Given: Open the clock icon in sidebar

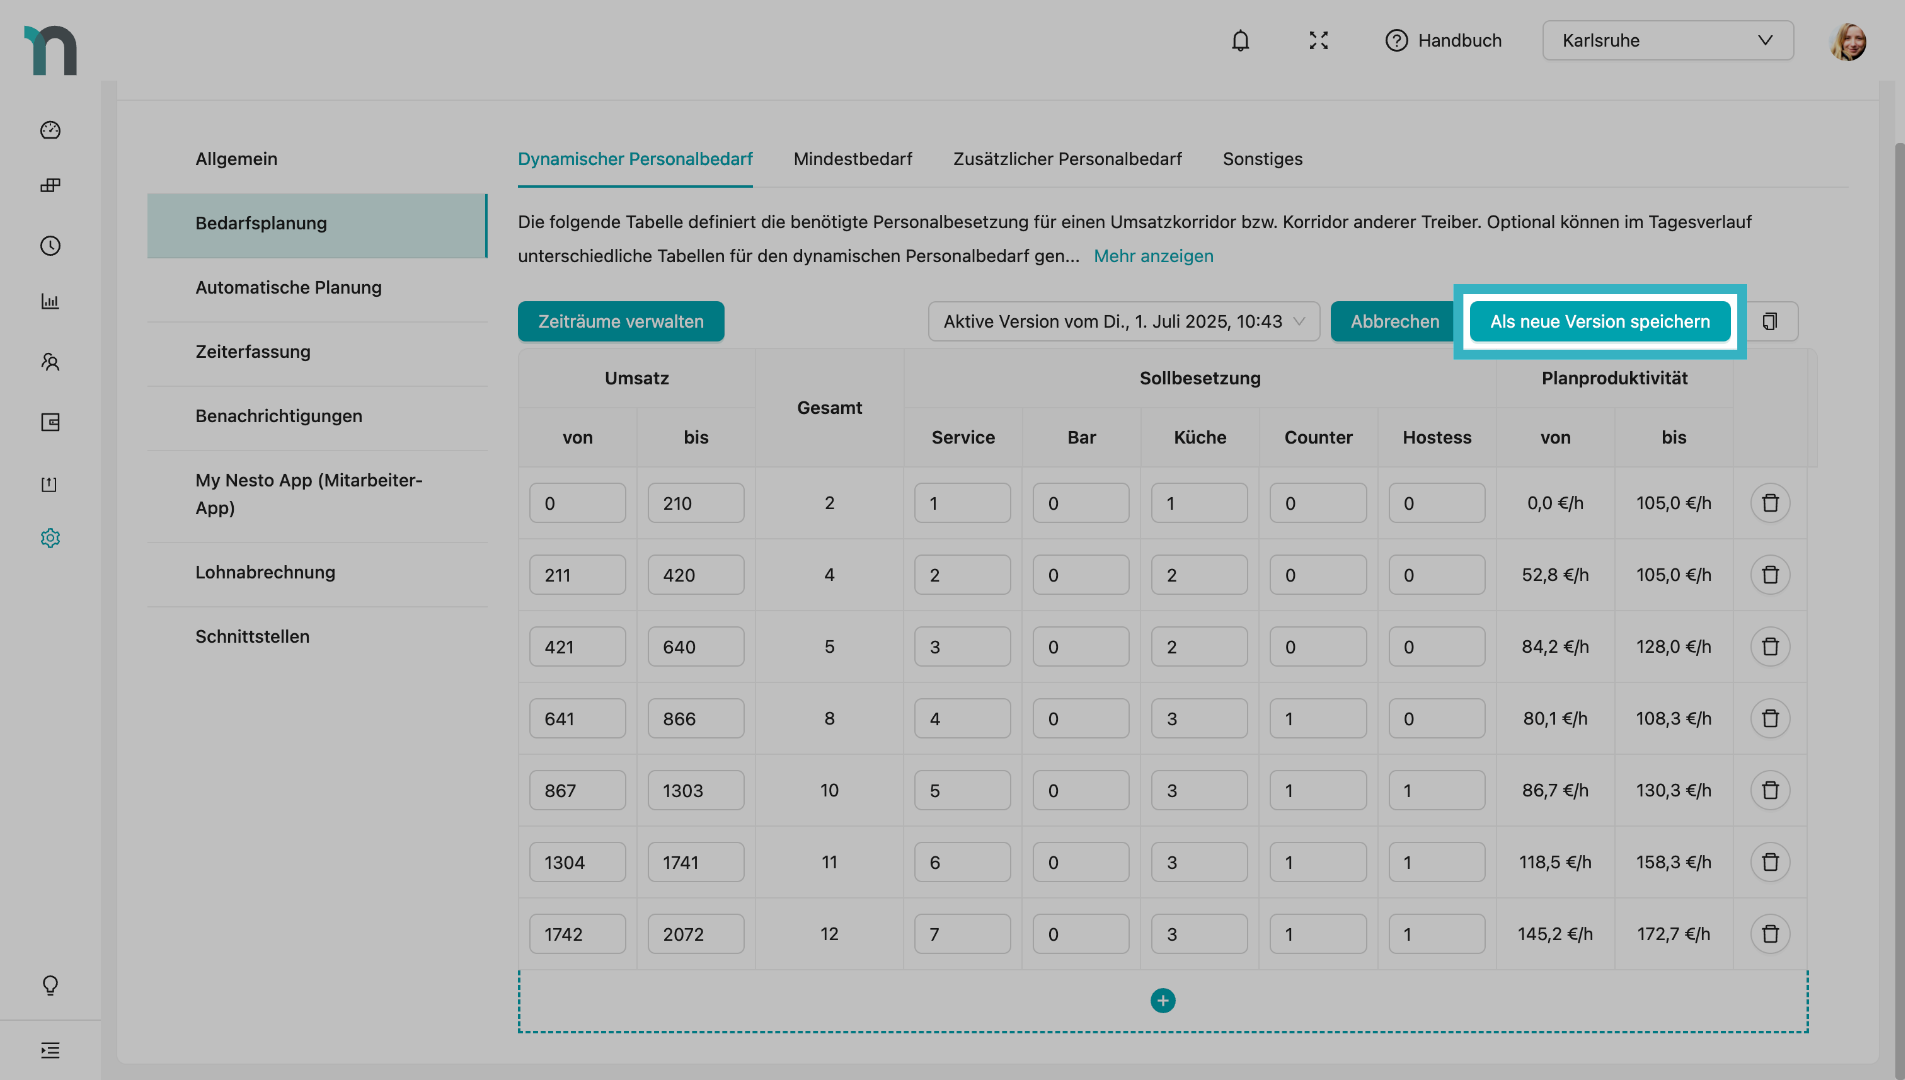Looking at the screenshot, I should pyautogui.click(x=50, y=246).
